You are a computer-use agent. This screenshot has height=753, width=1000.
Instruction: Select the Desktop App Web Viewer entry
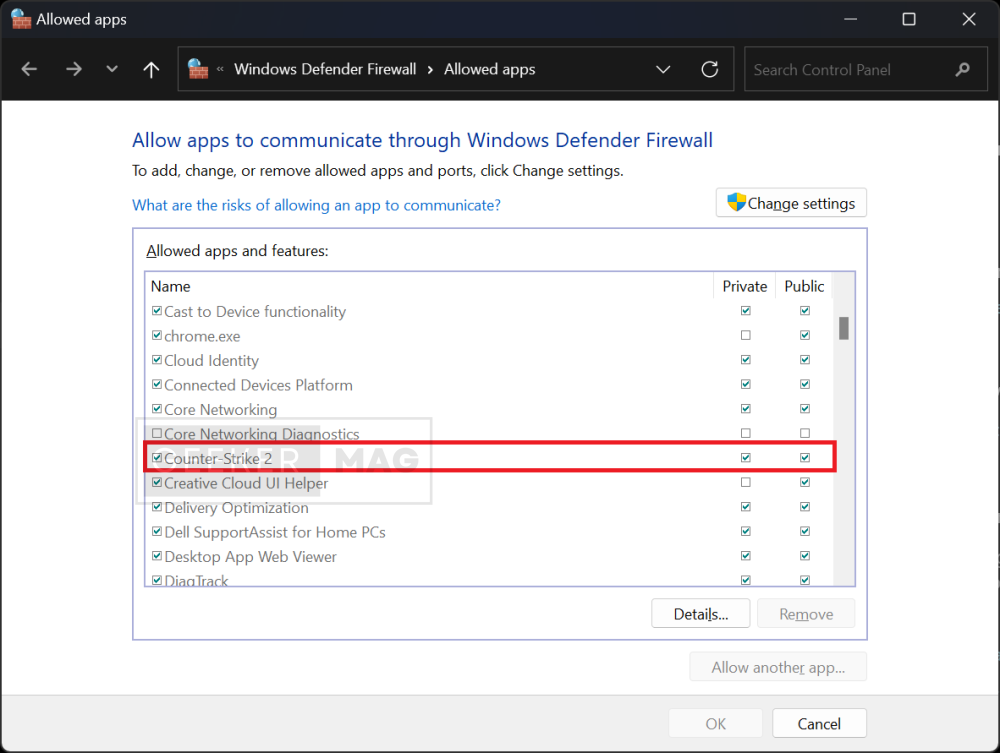click(x=251, y=557)
